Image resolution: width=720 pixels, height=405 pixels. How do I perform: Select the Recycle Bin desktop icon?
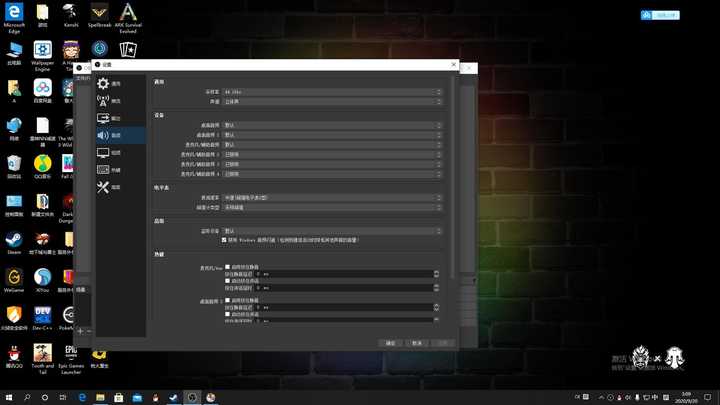click(14, 167)
